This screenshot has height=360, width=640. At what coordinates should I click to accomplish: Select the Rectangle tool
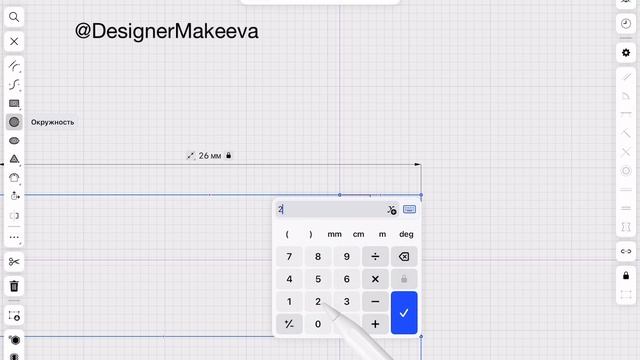14,103
